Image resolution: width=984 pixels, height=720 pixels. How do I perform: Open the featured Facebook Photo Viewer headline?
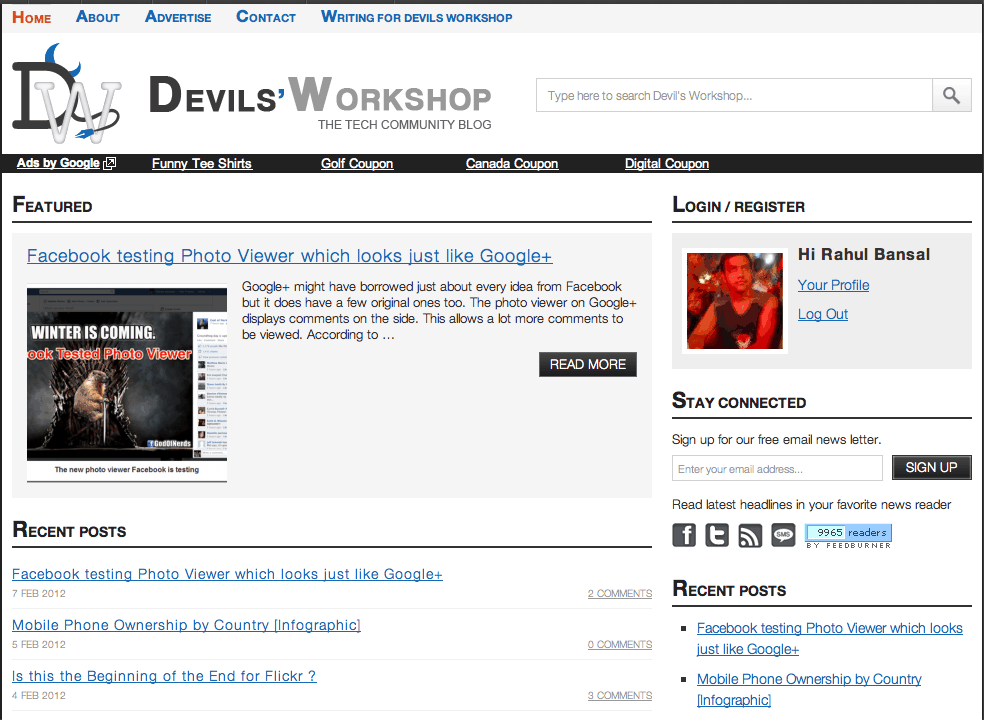pyautogui.click(x=289, y=256)
